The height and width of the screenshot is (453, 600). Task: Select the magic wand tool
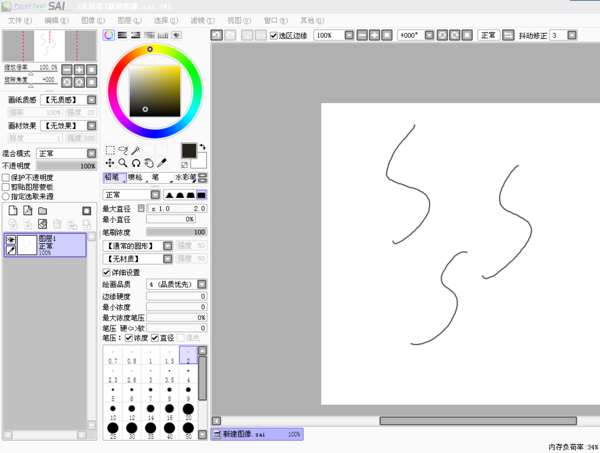click(x=136, y=151)
